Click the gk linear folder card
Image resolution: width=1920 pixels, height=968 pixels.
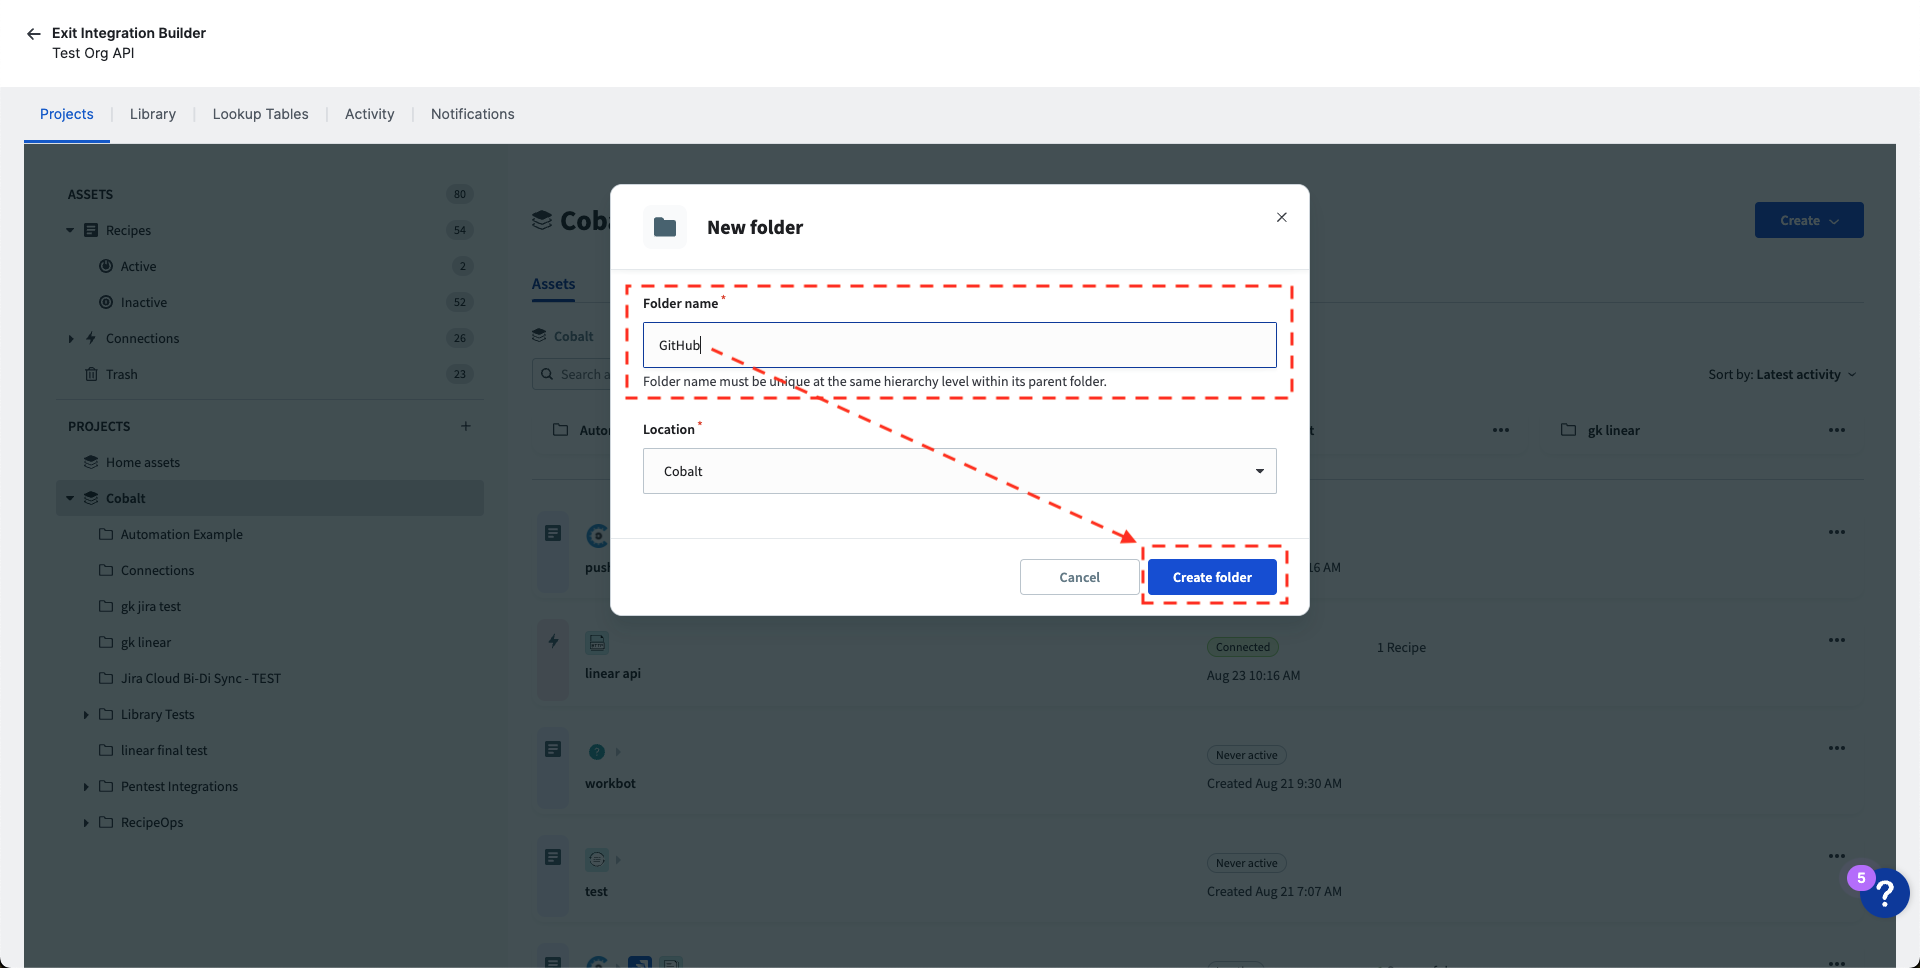tap(1702, 430)
